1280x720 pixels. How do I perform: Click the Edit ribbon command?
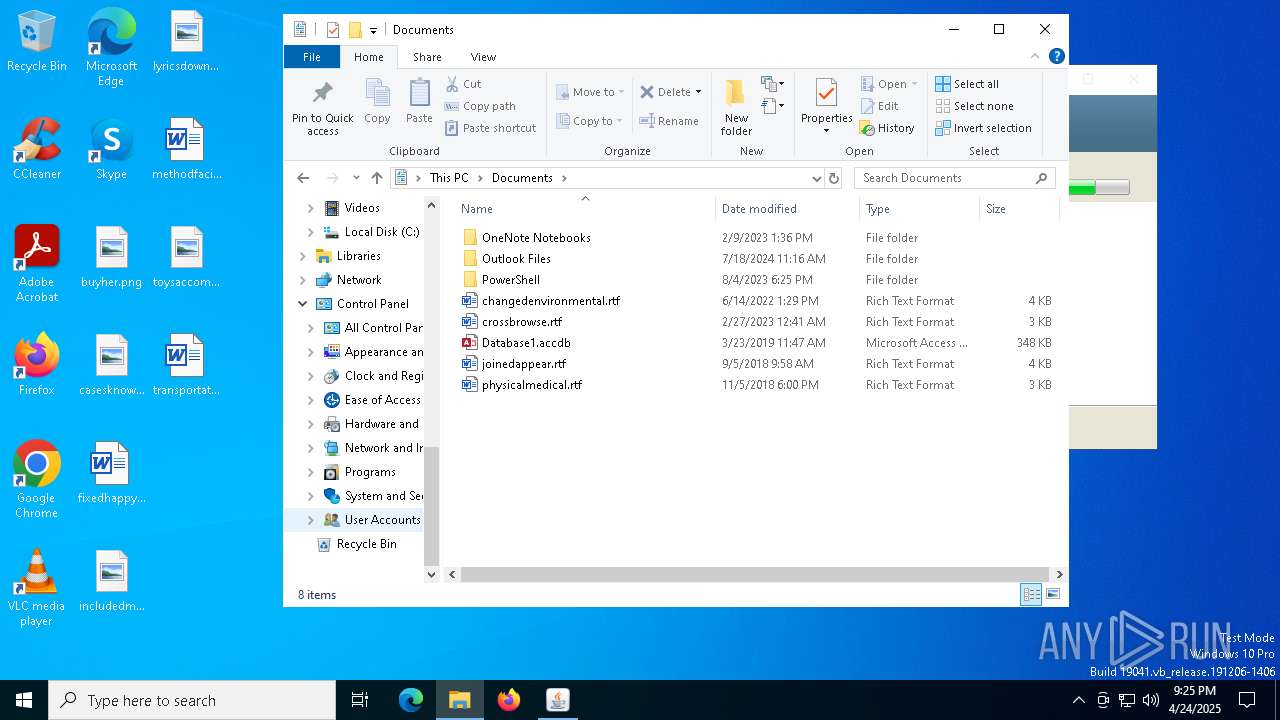879,106
